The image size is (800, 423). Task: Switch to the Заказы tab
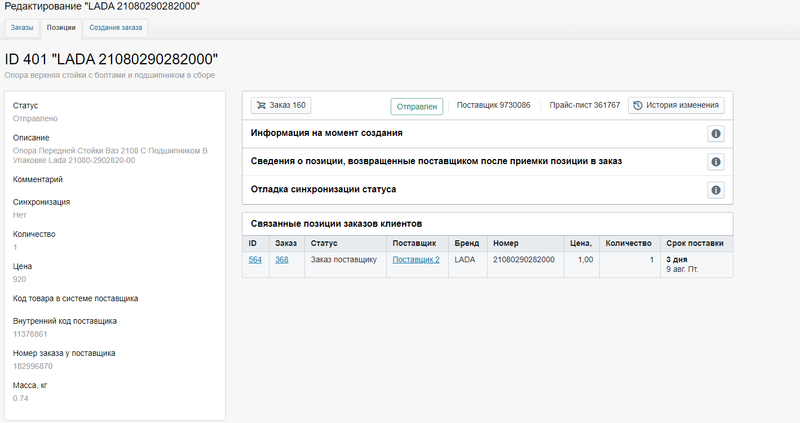pos(22,28)
